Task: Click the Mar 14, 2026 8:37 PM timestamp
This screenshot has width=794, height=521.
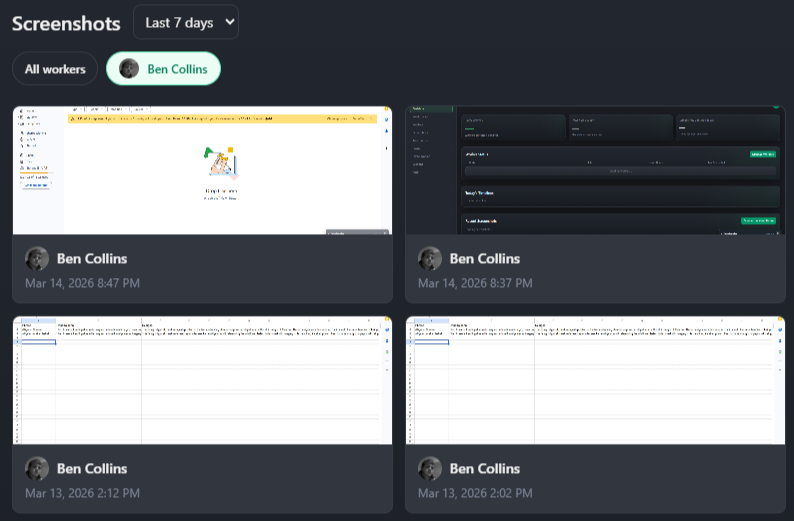Action: point(476,283)
